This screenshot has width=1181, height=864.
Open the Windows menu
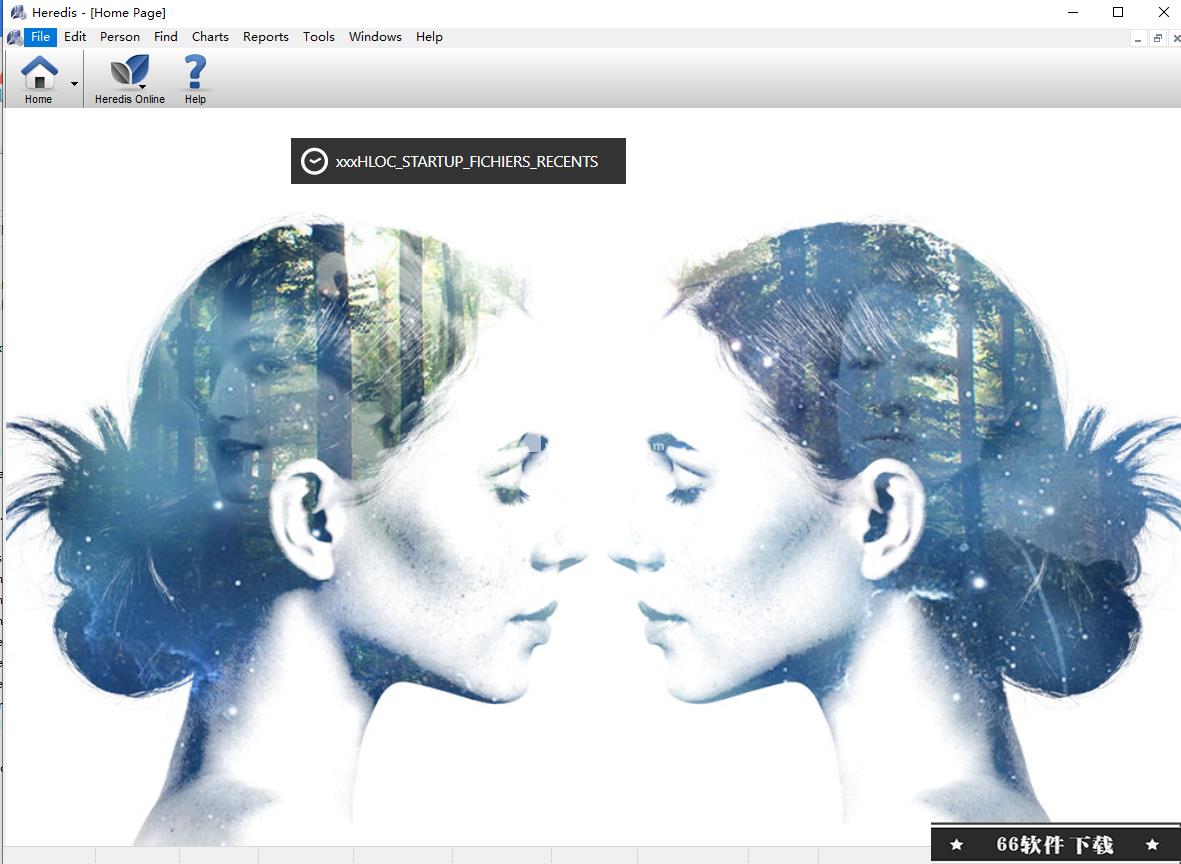tap(375, 37)
